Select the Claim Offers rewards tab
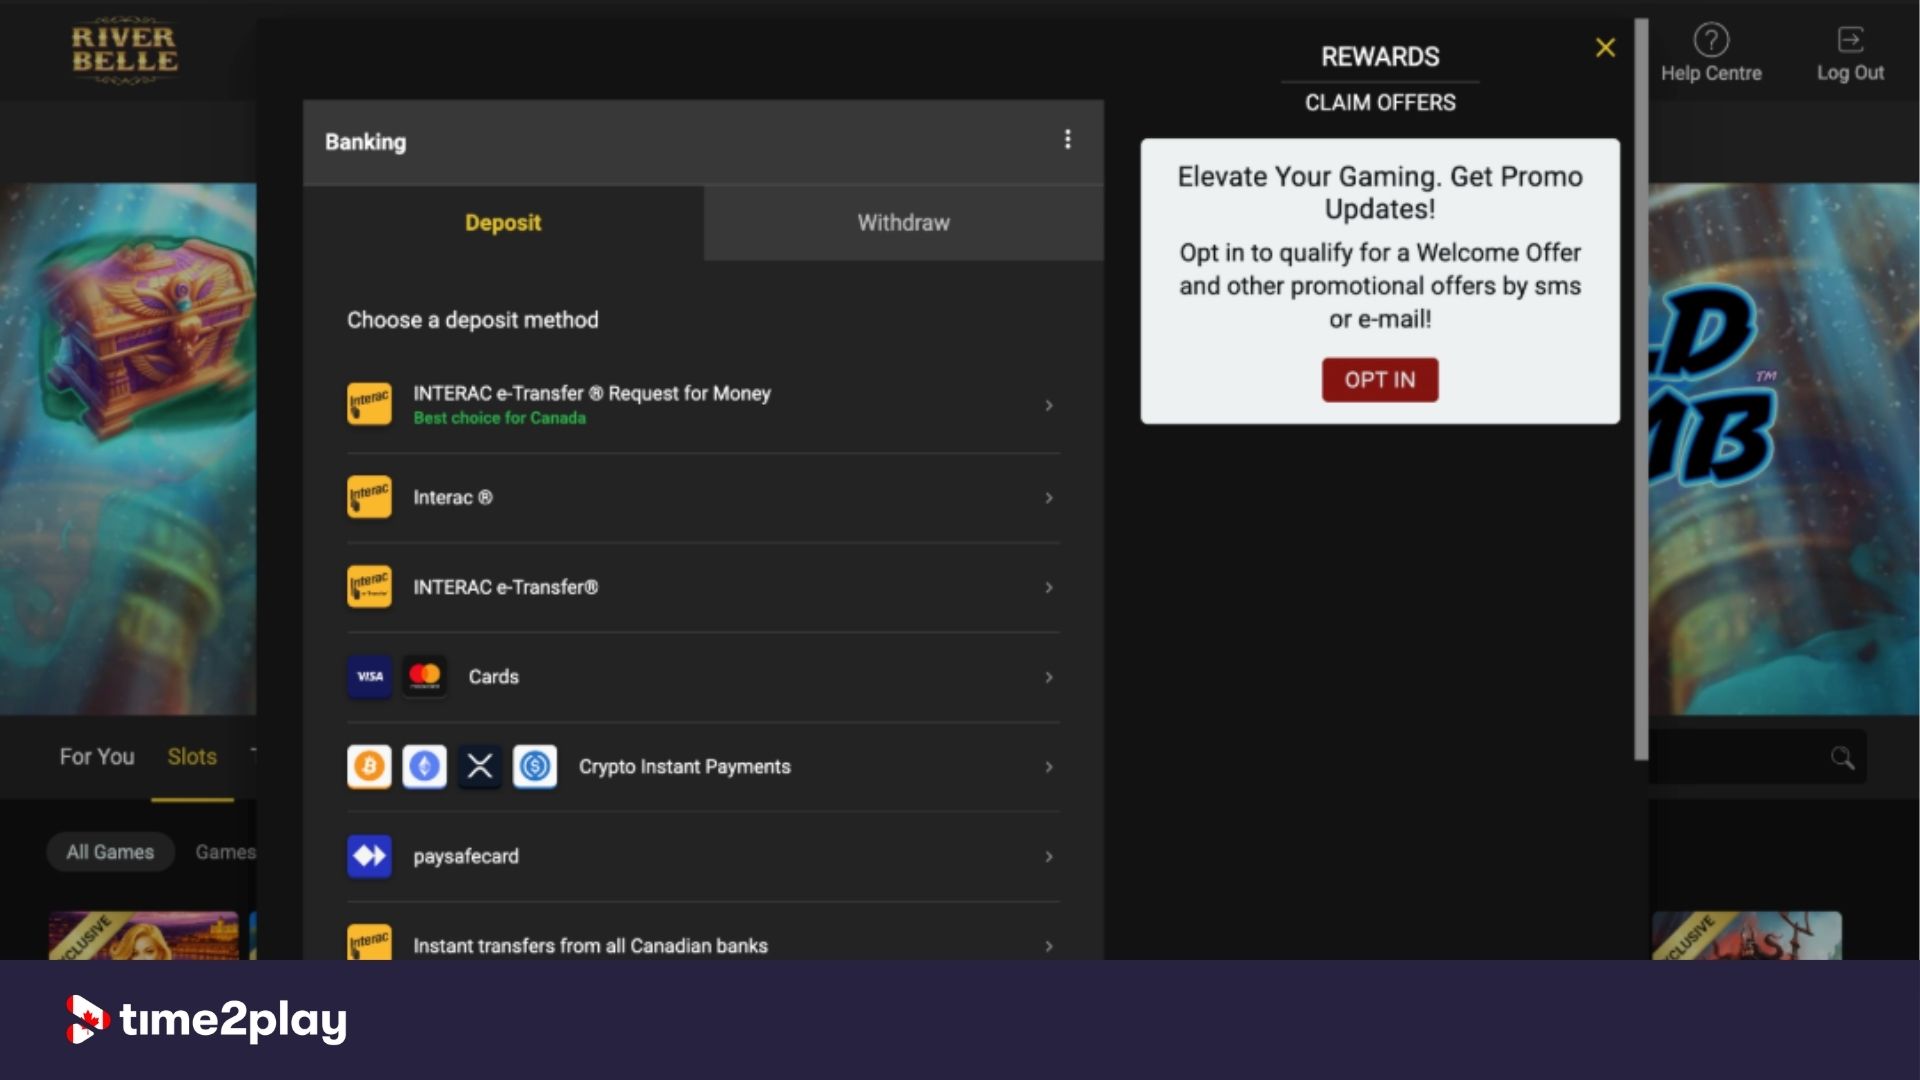1920x1080 pixels. pos(1380,102)
